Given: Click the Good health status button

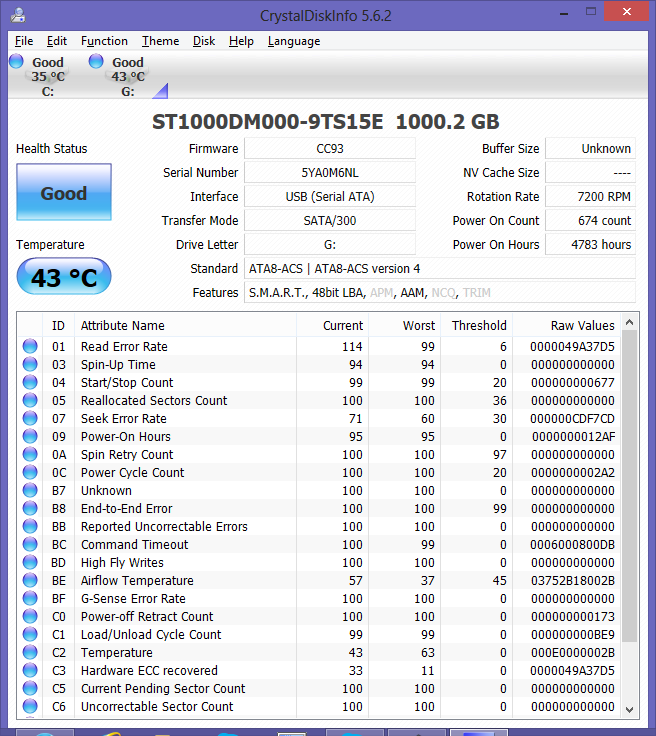Looking at the screenshot, I should [64, 192].
